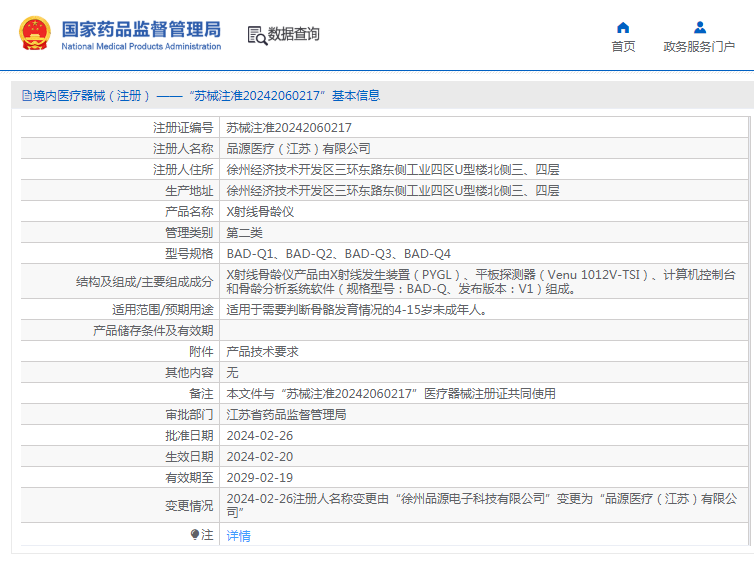
Task: Select the 适用范围 intended use text
Action: pos(357,310)
